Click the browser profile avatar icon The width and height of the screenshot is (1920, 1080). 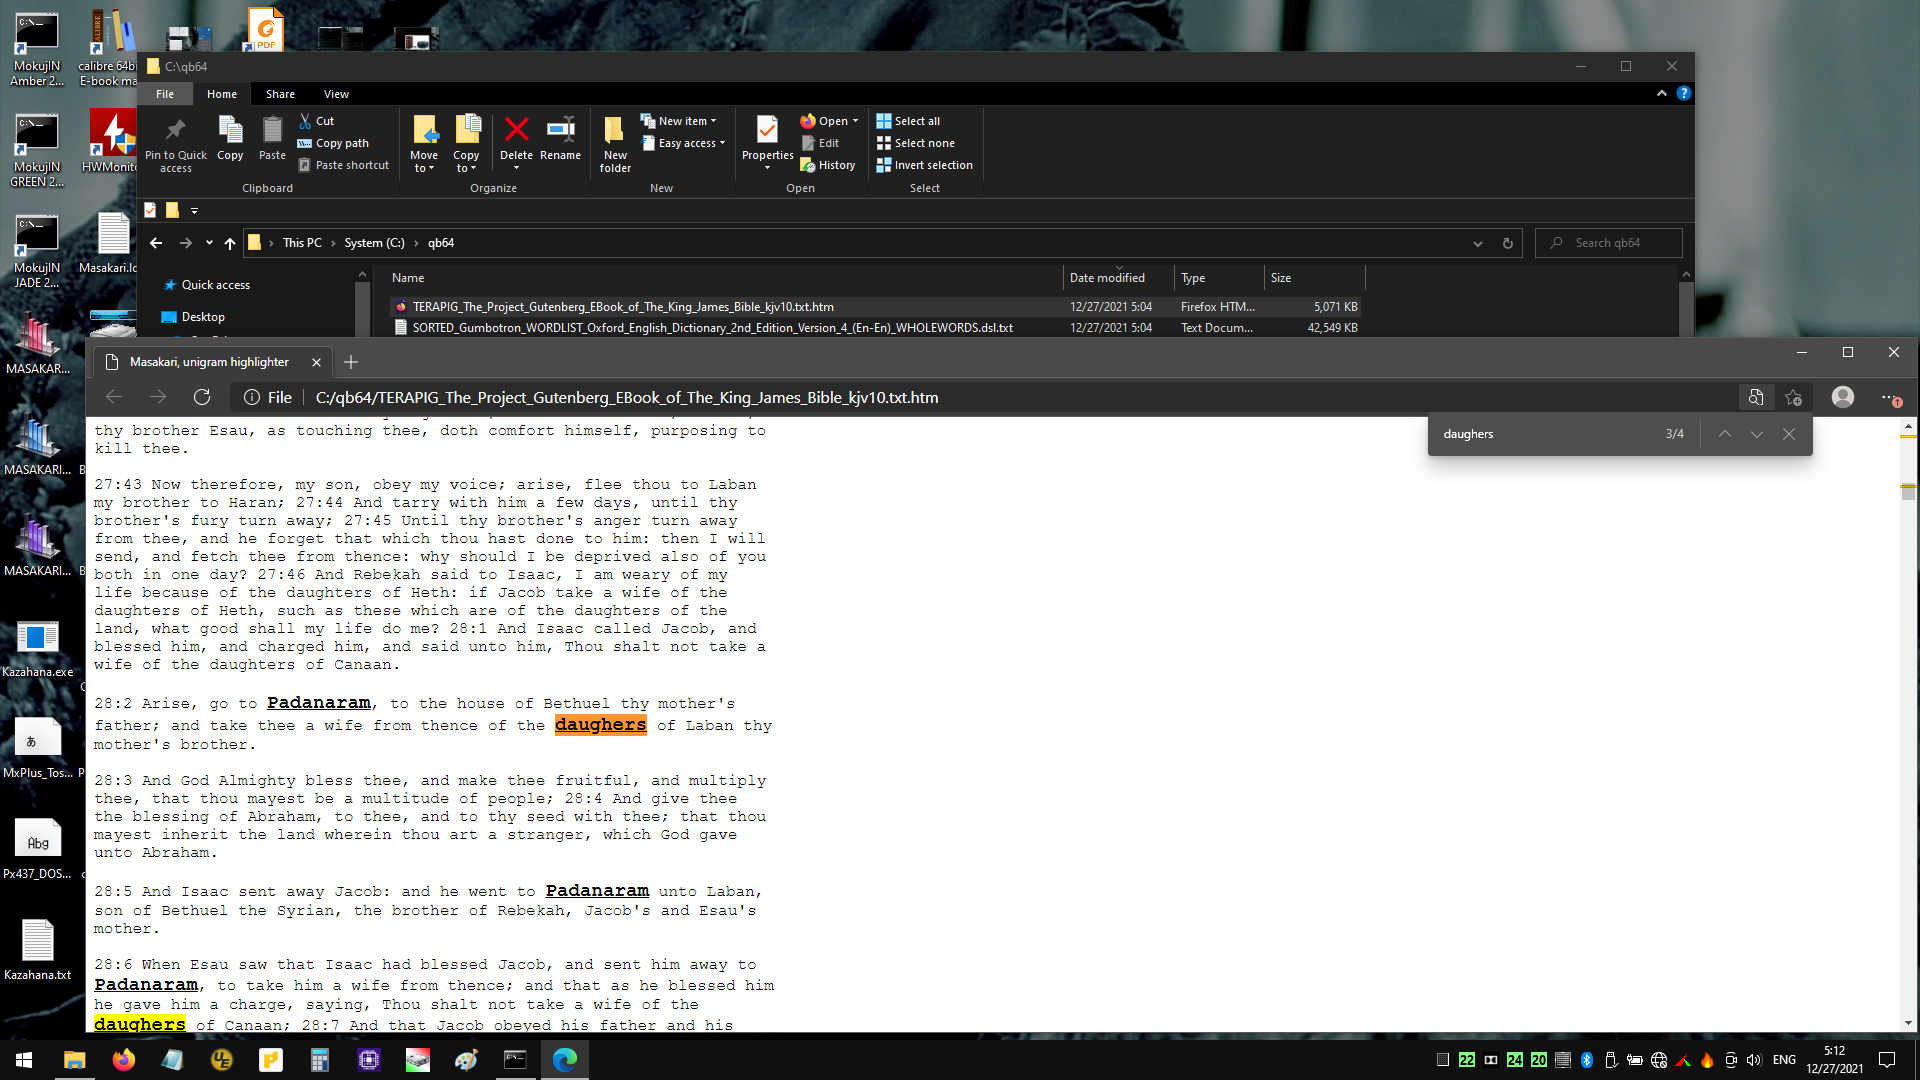click(1842, 397)
